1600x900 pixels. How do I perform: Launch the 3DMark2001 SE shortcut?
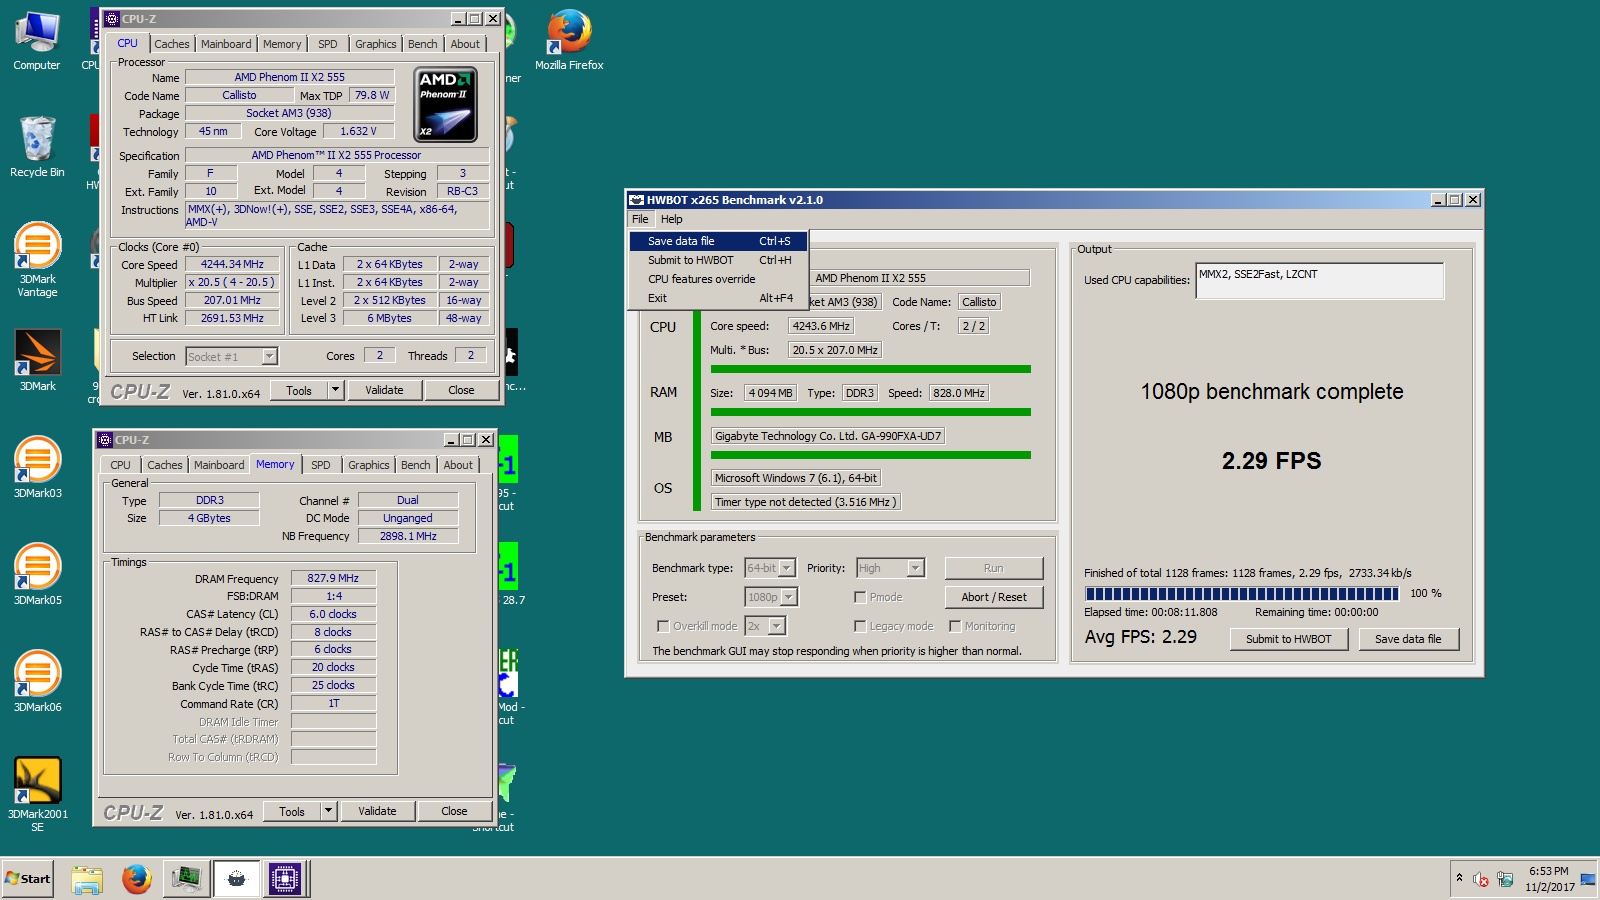[x=37, y=794]
